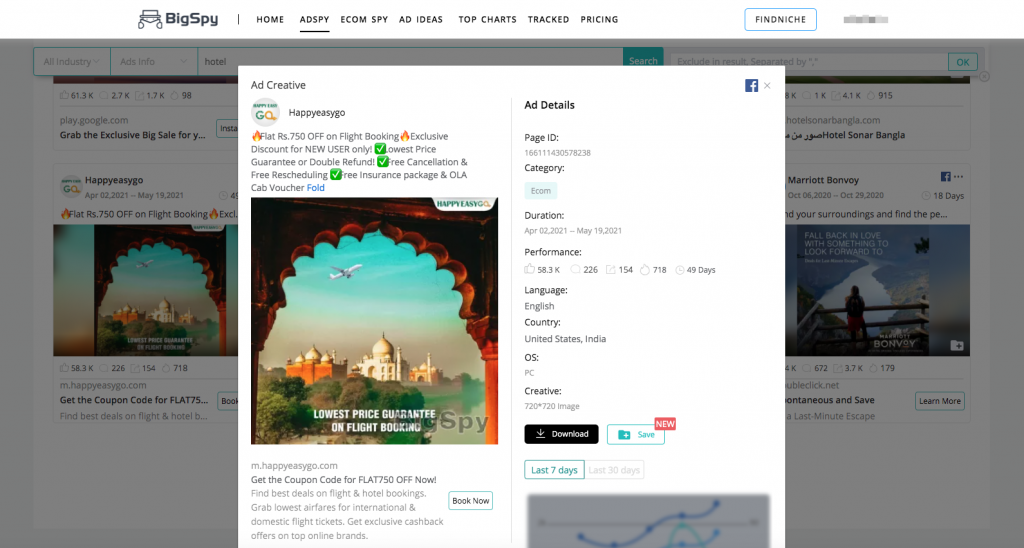Open the ADSPY tab
This screenshot has width=1024, height=548.
point(314,20)
